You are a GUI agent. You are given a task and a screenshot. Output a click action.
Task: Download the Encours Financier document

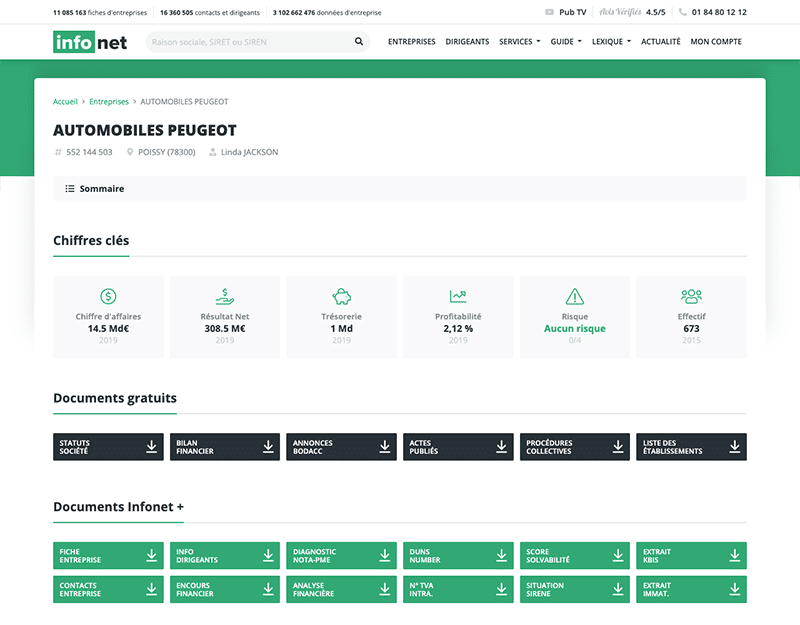pos(224,589)
